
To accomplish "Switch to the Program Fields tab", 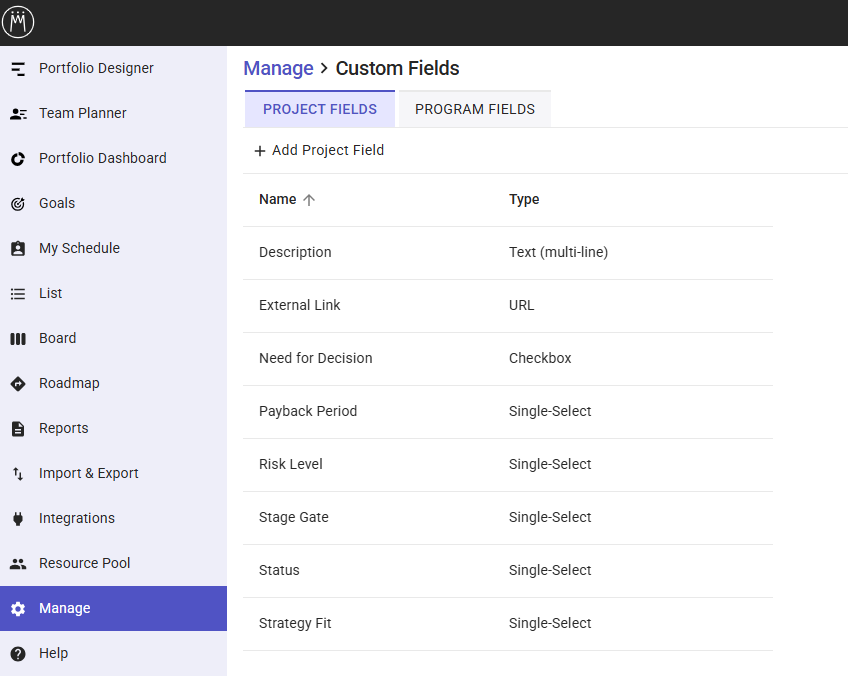I will (474, 109).
